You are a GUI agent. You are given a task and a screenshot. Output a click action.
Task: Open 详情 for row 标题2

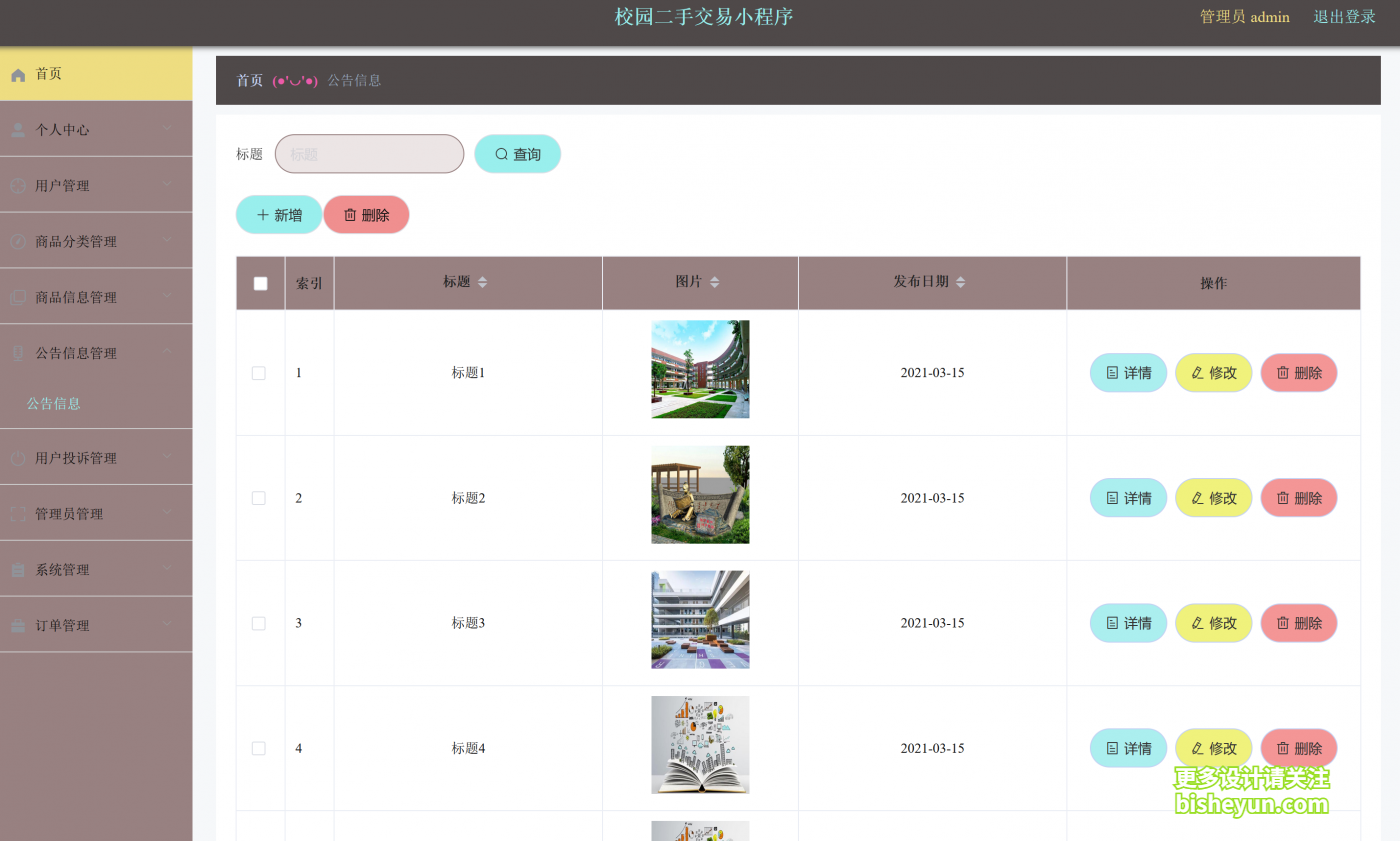point(1128,498)
